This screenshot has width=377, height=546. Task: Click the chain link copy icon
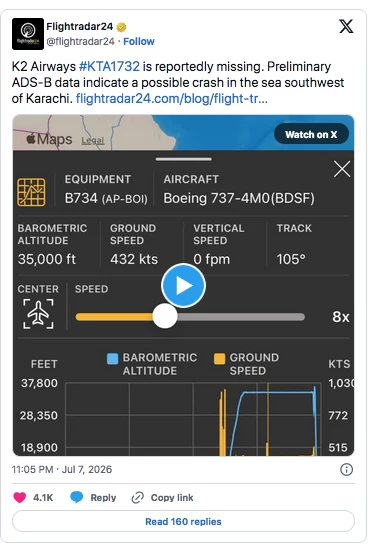point(138,498)
